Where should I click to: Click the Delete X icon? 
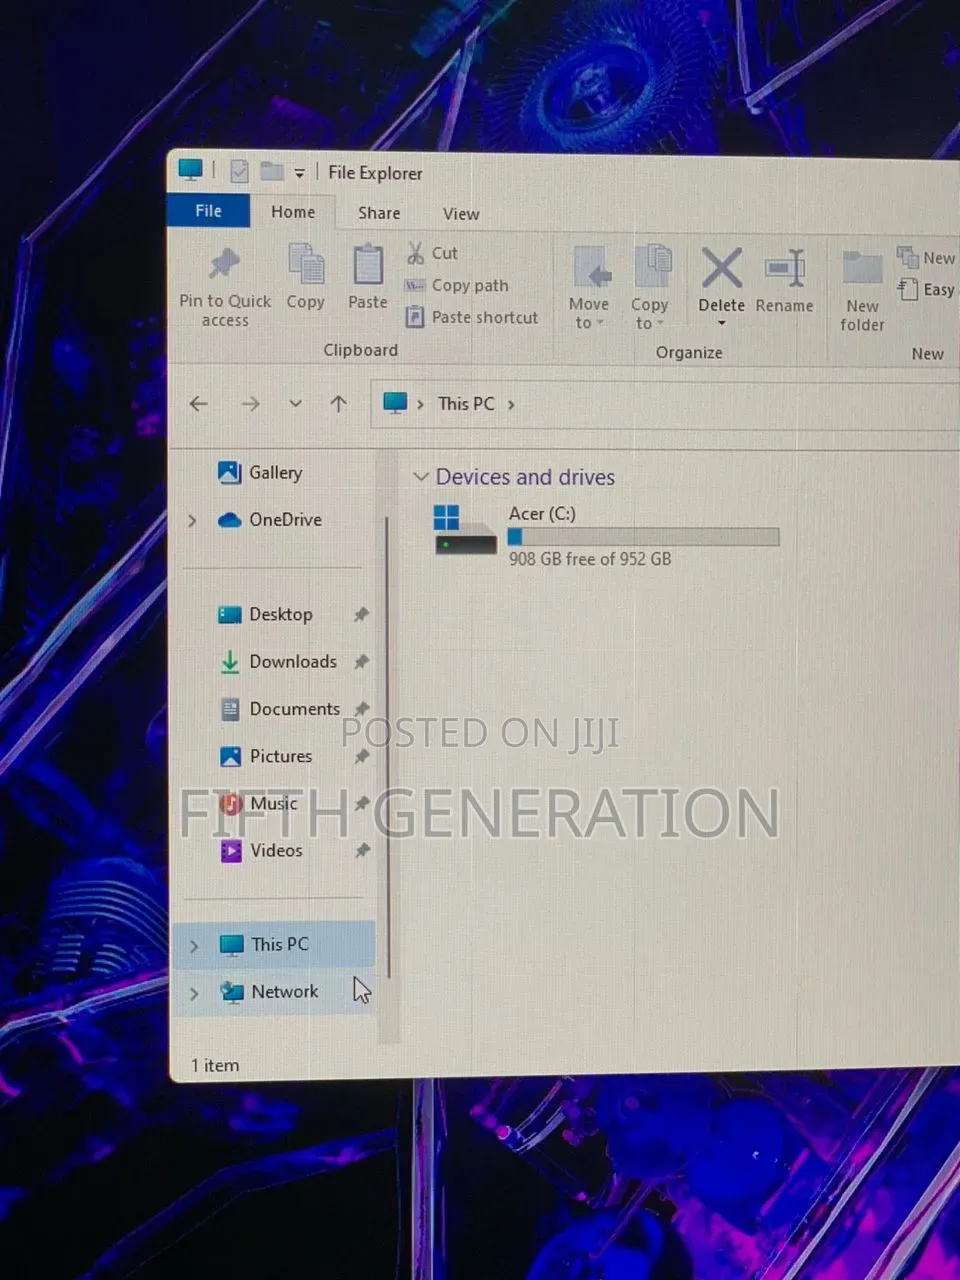[721, 268]
